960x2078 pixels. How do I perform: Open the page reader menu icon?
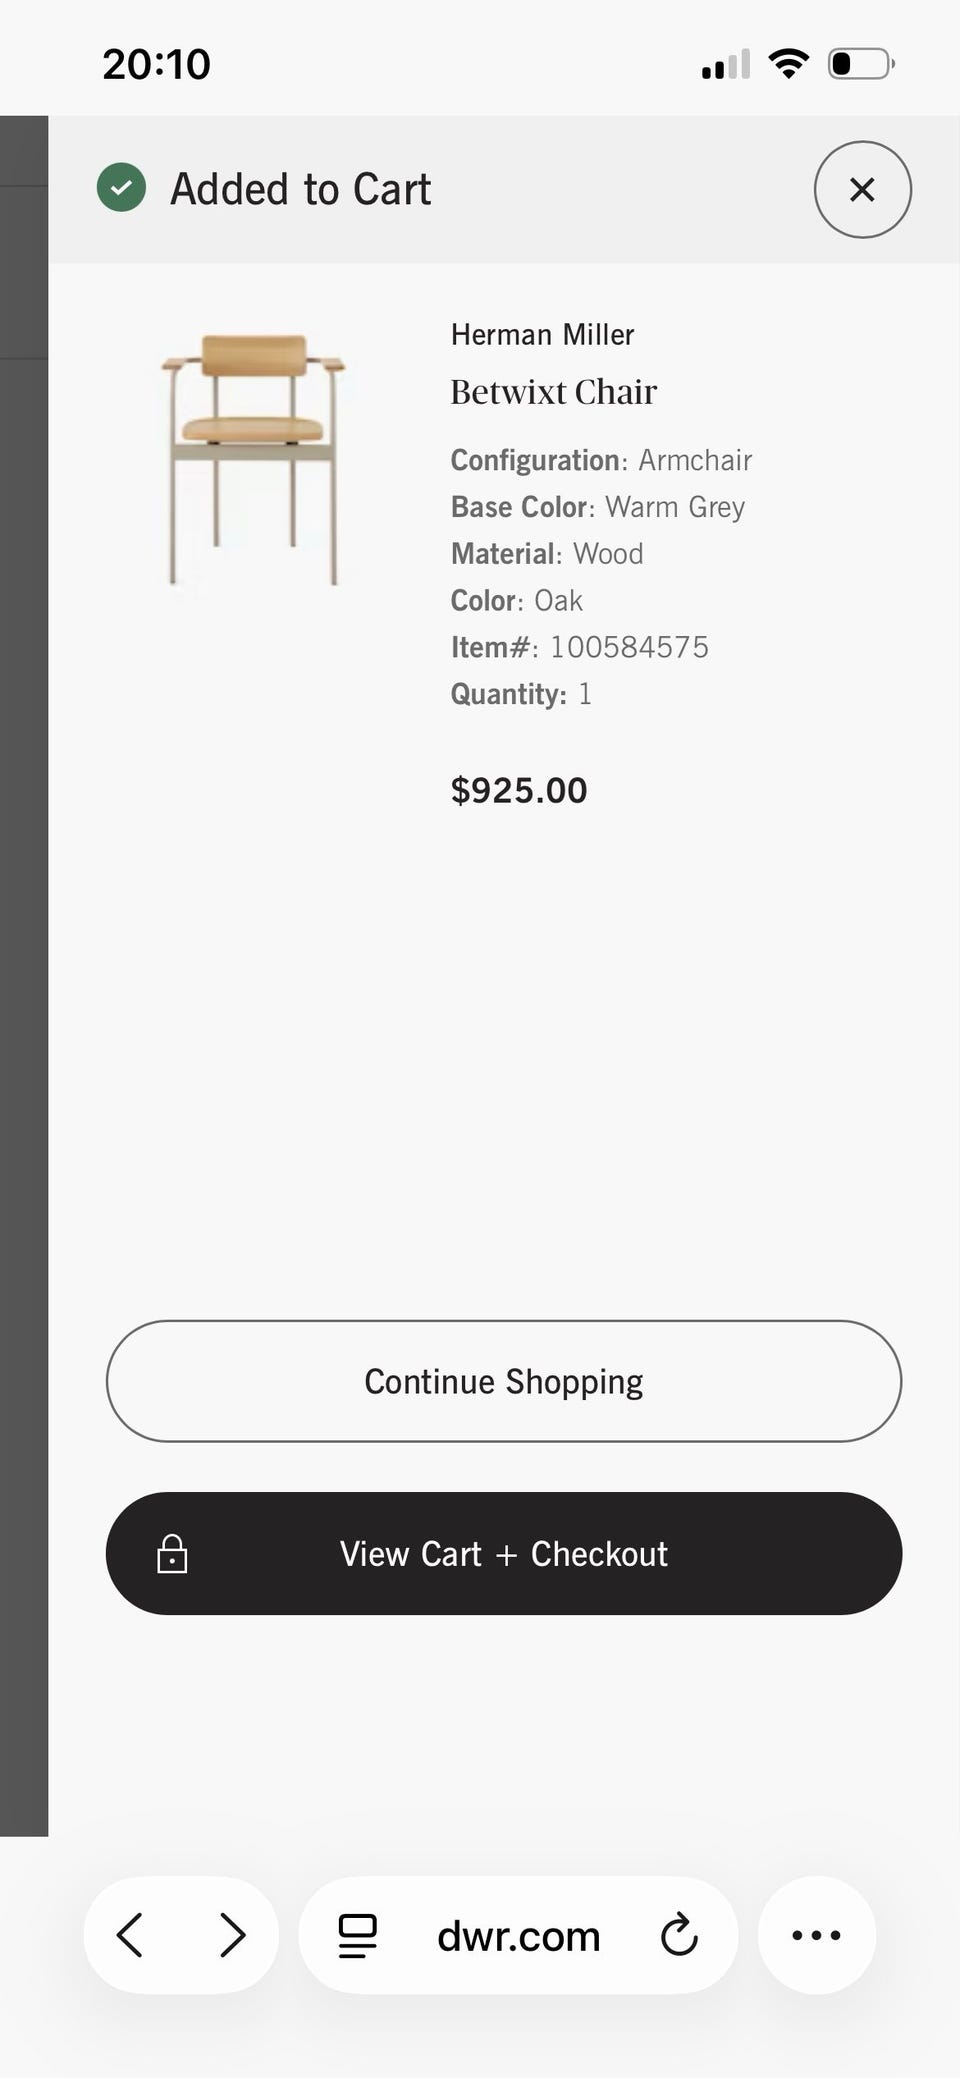pos(357,1936)
